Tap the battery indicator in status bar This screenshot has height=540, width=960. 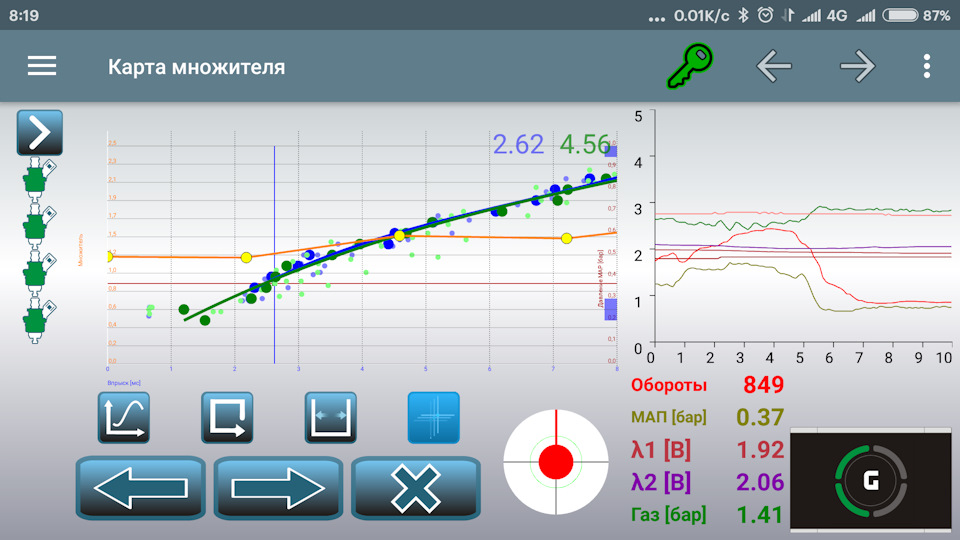coord(900,15)
